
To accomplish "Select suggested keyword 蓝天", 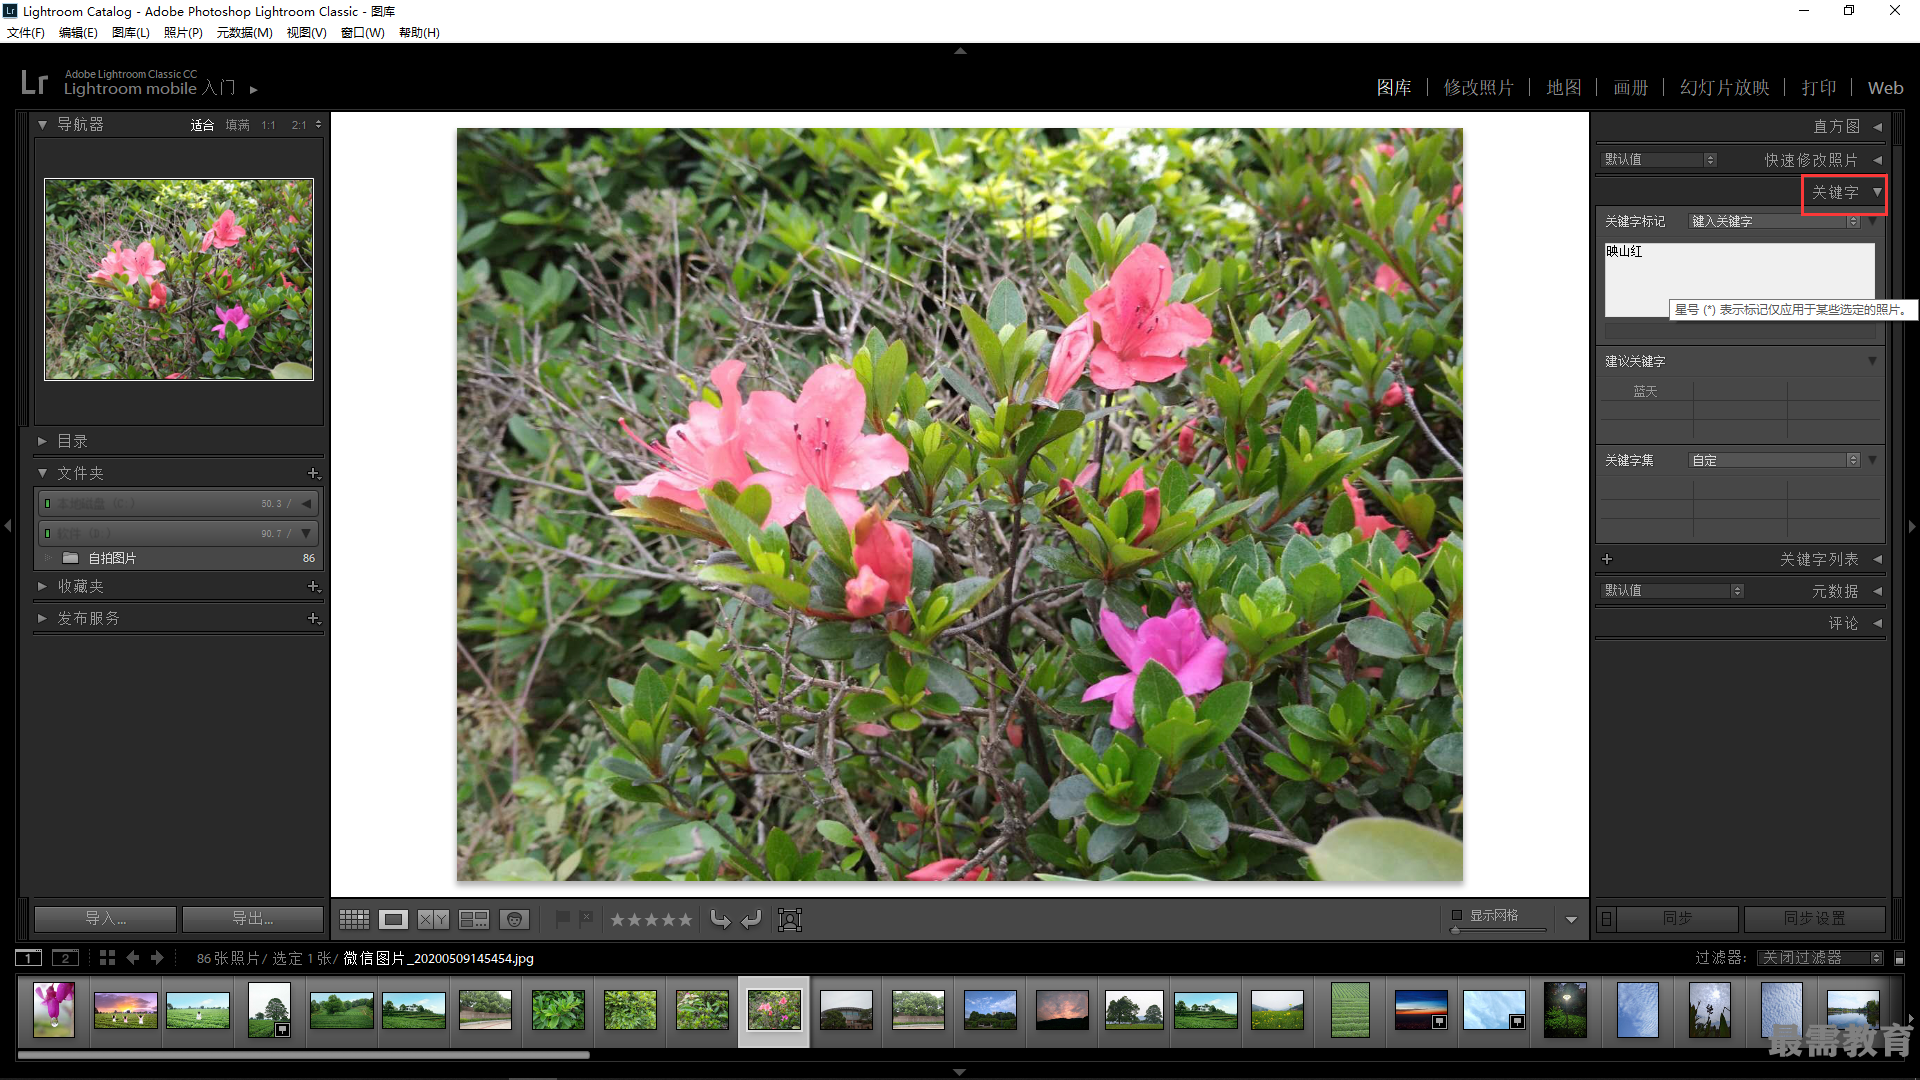I will 1645,392.
